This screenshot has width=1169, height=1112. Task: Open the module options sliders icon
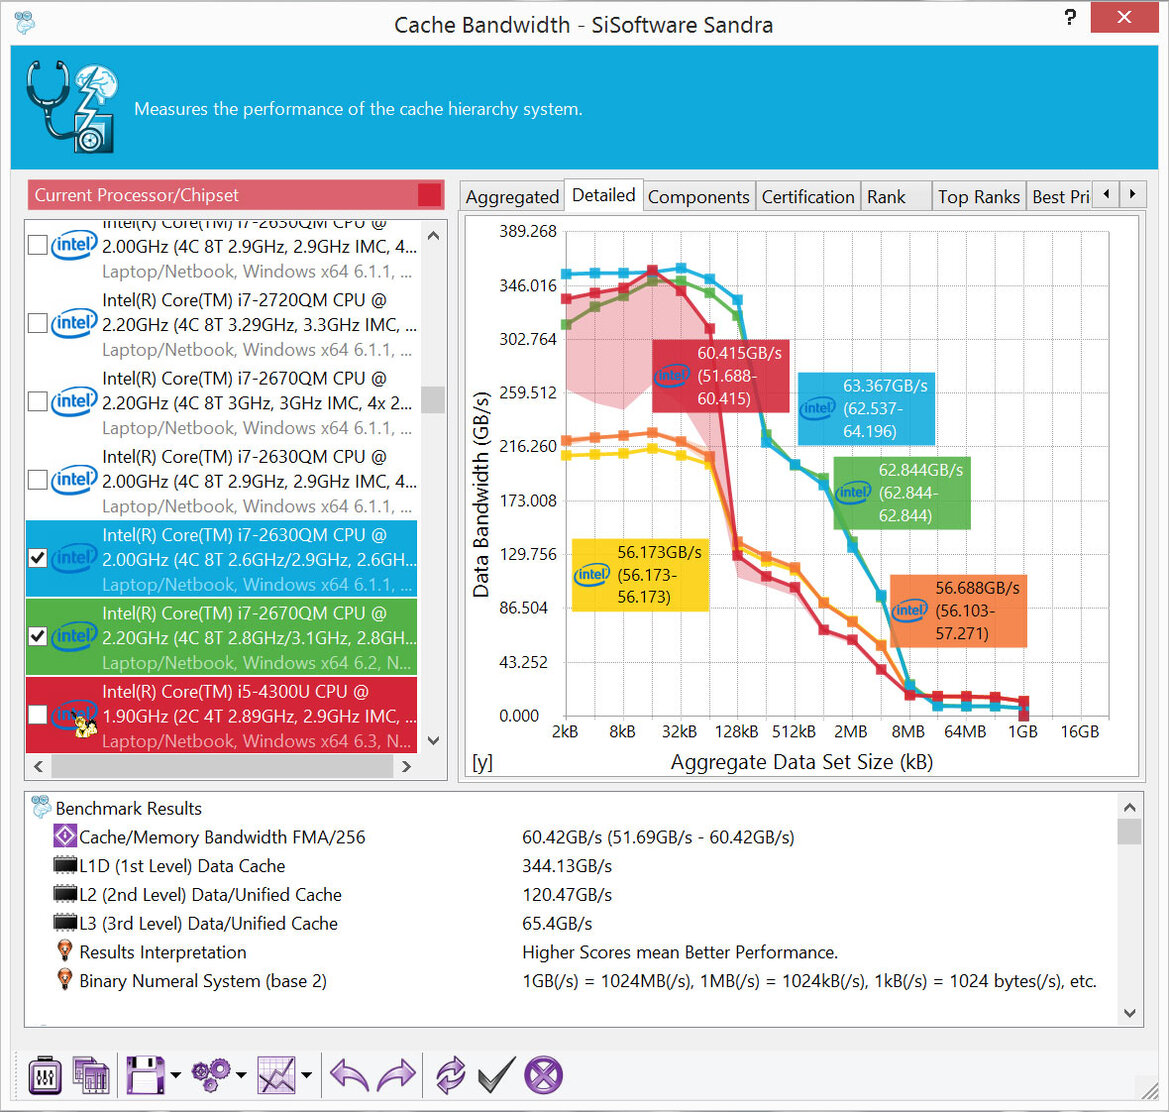pos(45,1075)
